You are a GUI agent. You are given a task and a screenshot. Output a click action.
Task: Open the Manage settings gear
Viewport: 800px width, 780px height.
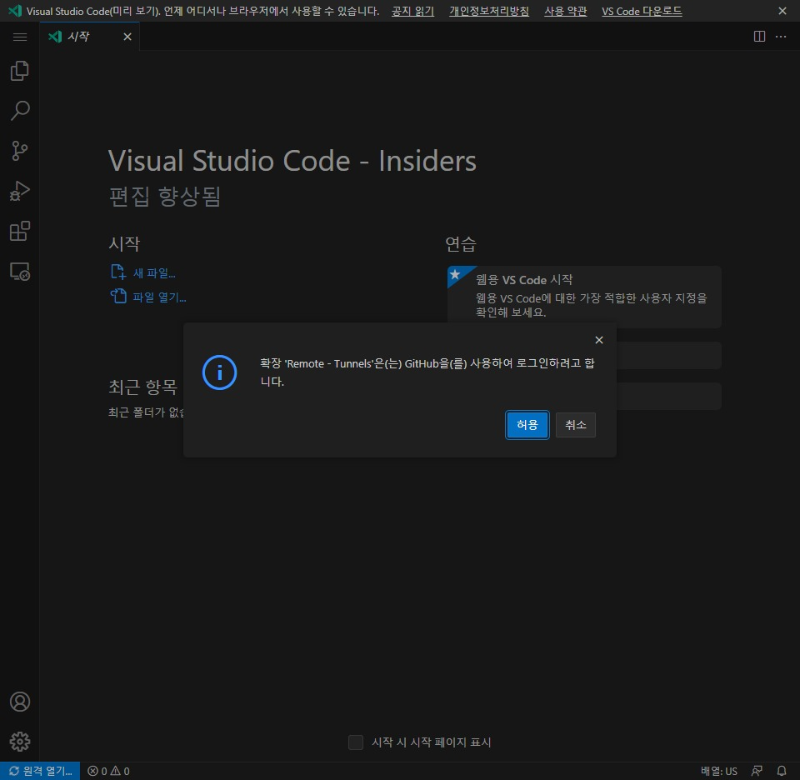coord(19,742)
